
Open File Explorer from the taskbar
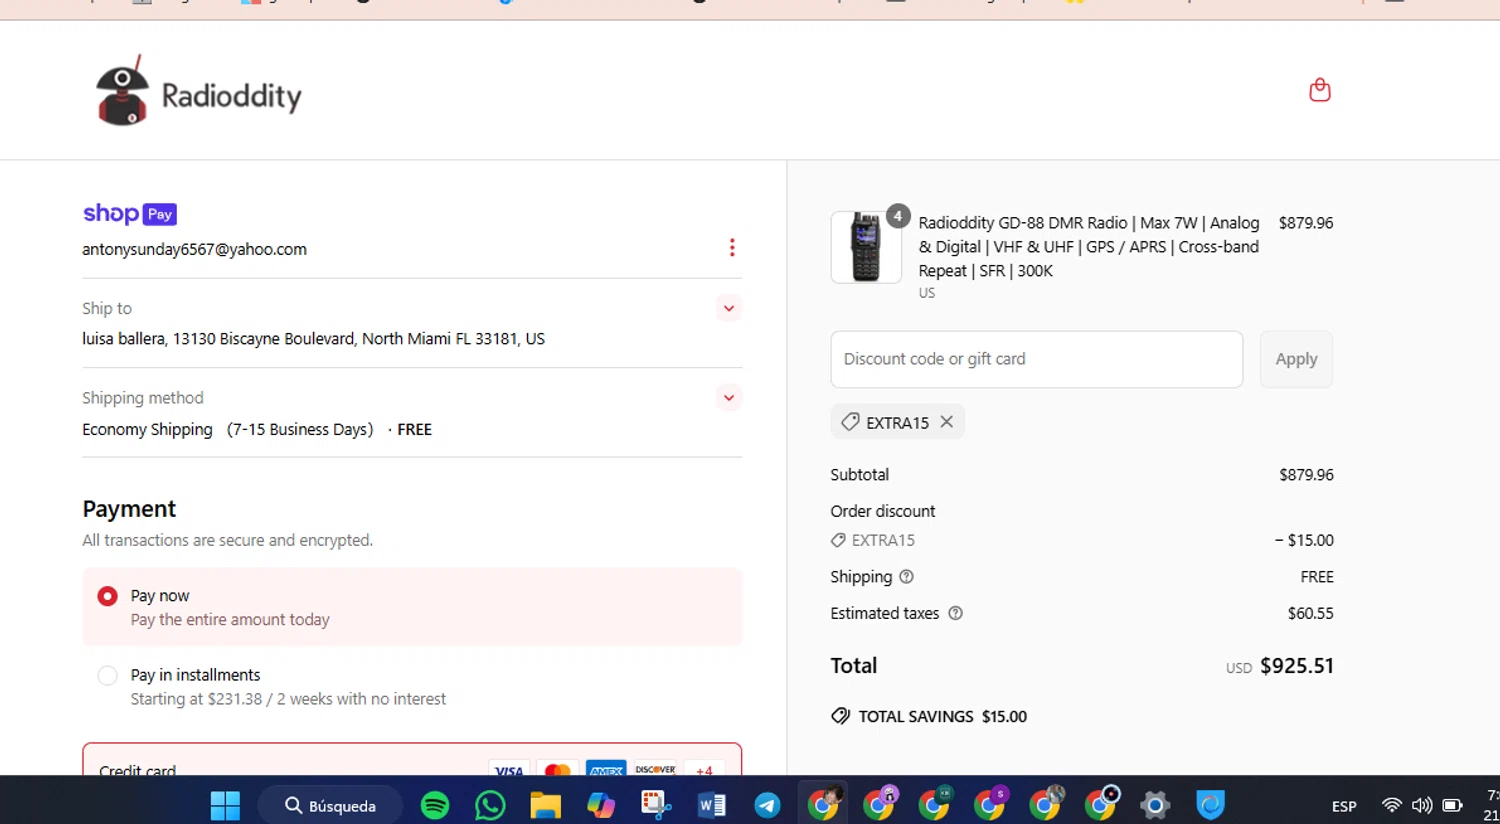click(x=546, y=805)
